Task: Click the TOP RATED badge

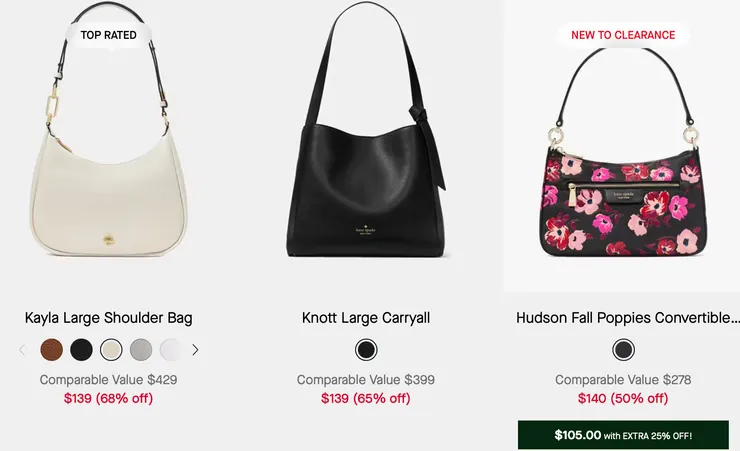Action: (109, 35)
